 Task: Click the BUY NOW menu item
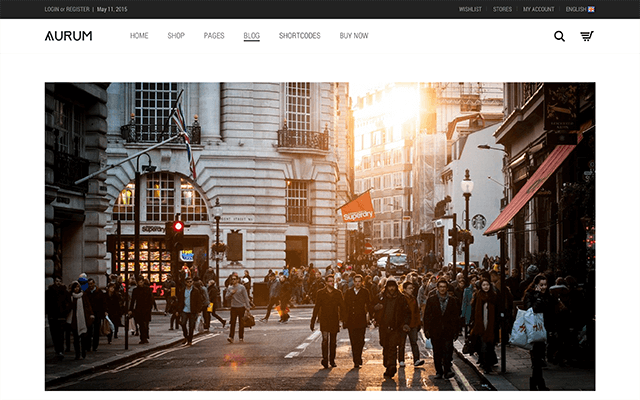click(354, 36)
